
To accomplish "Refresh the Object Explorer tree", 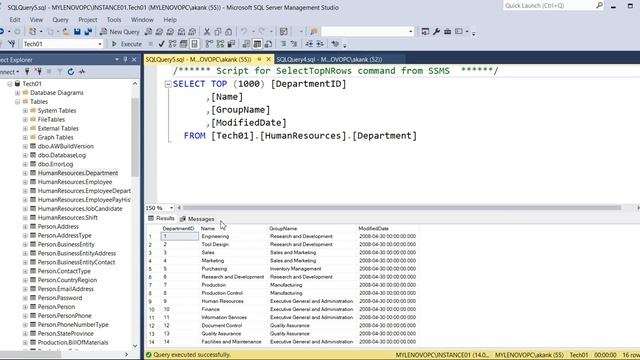I will click(x=71, y=72).
